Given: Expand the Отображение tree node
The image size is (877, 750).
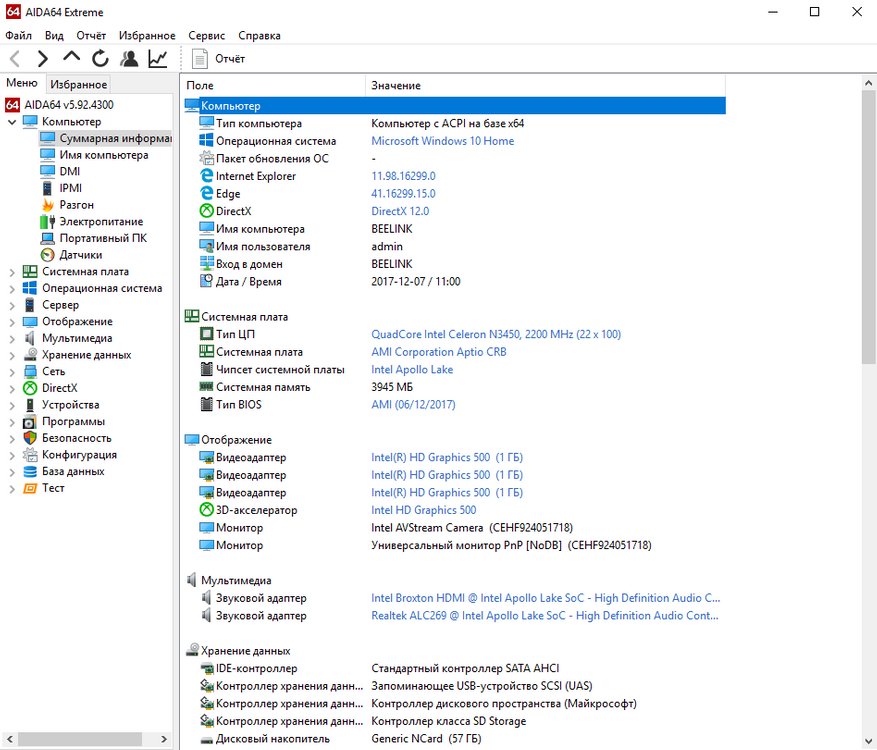Looking at the screenshot, I should click(x=12, y=322).
